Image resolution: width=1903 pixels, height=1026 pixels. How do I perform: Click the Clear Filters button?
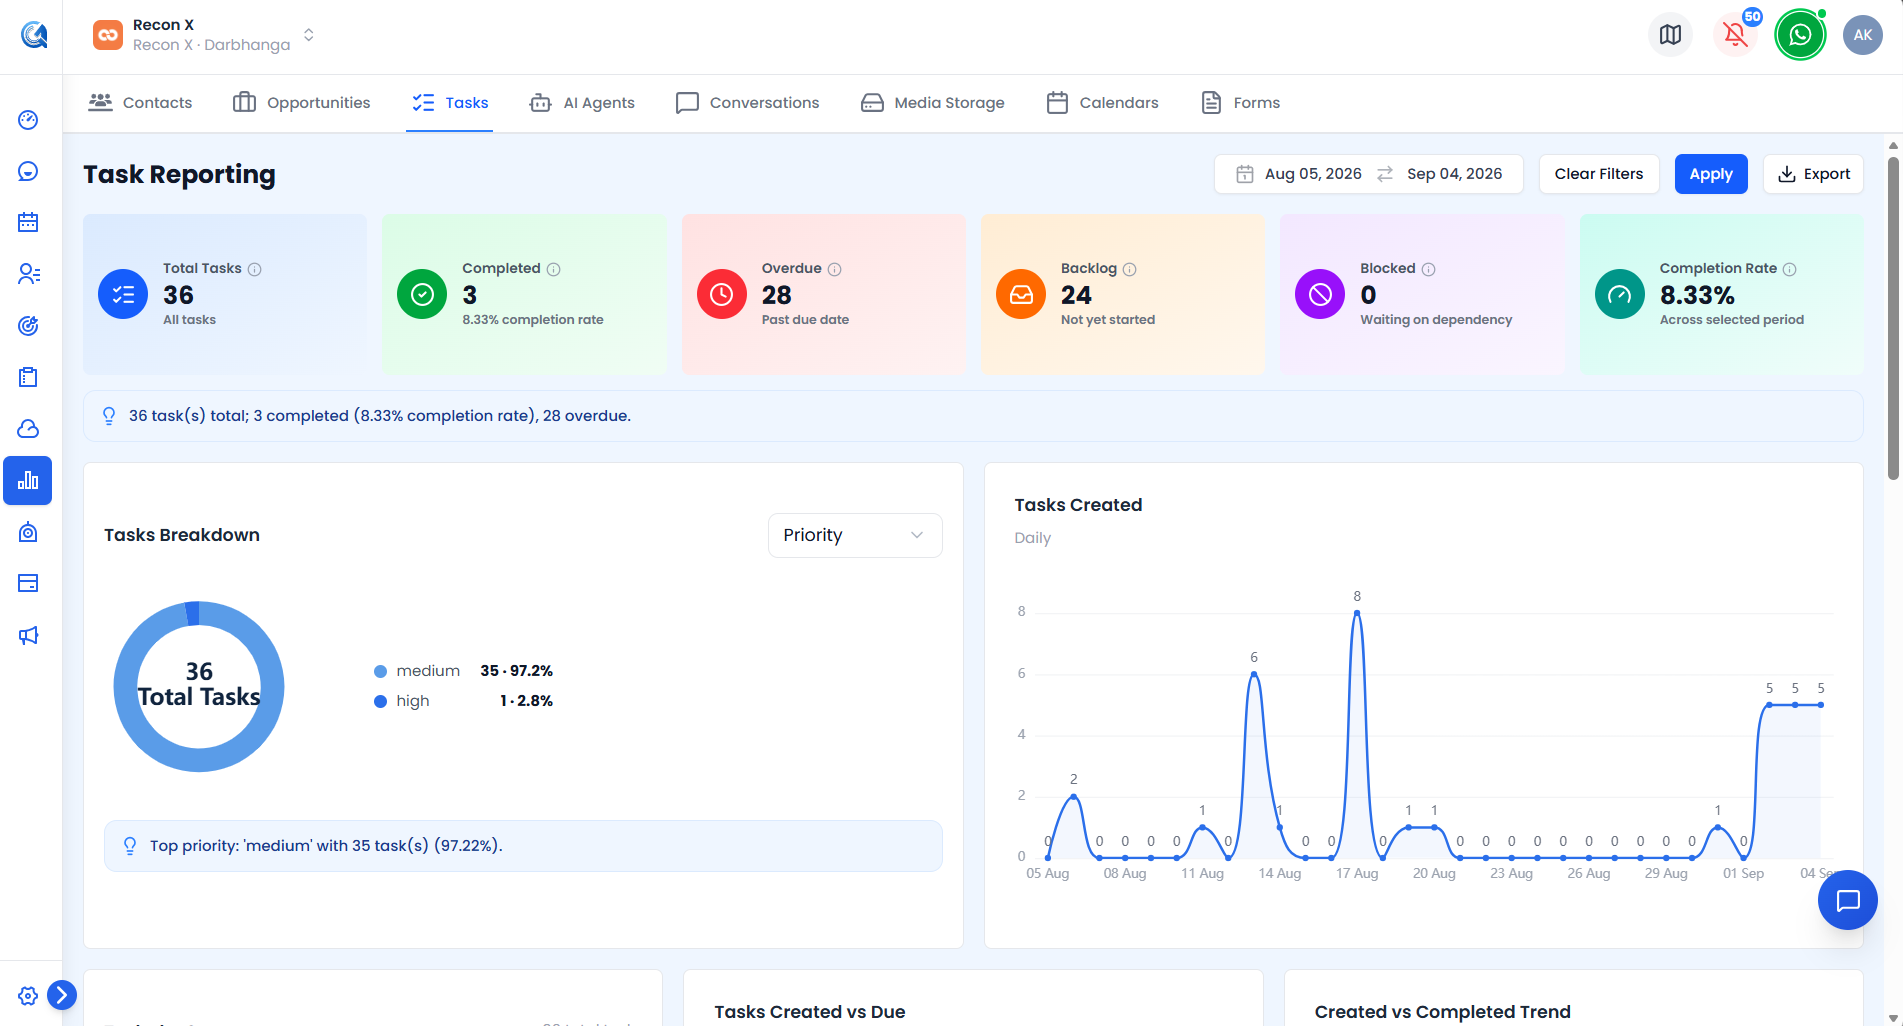point(1598,174)
